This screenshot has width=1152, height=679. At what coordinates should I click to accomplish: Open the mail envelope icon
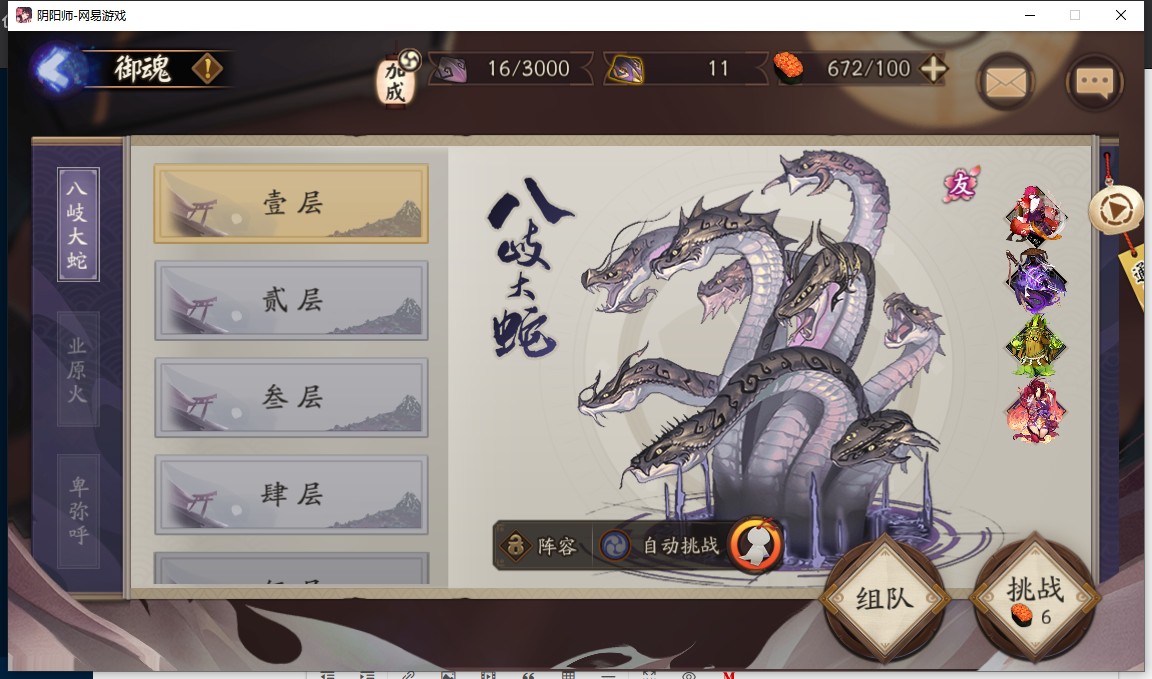point(1005,82)
